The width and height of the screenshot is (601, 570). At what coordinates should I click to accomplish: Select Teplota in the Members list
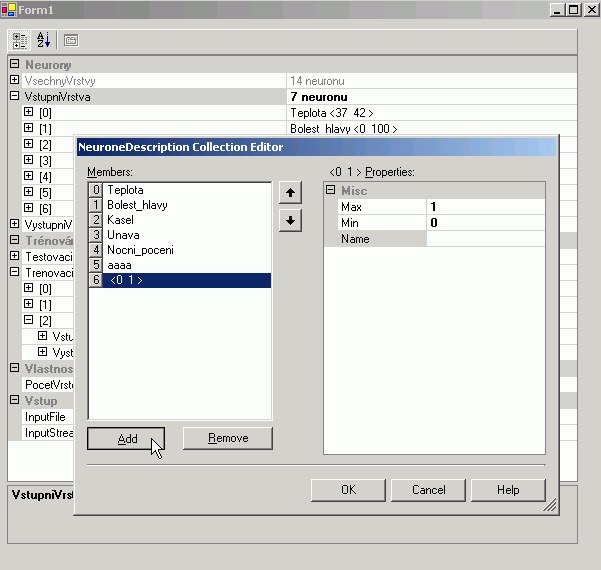coord(125,190)
